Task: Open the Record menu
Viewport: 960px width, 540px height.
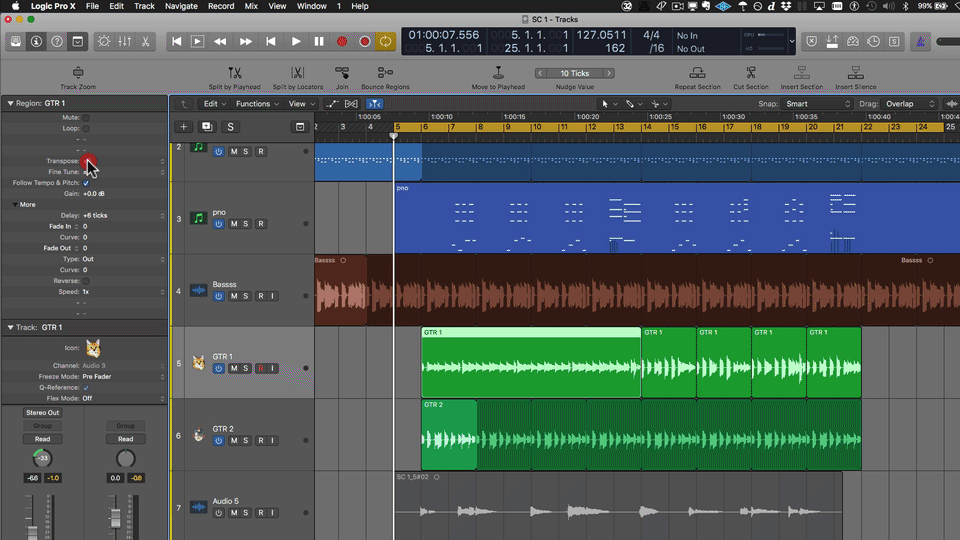Action: (220, 6)
